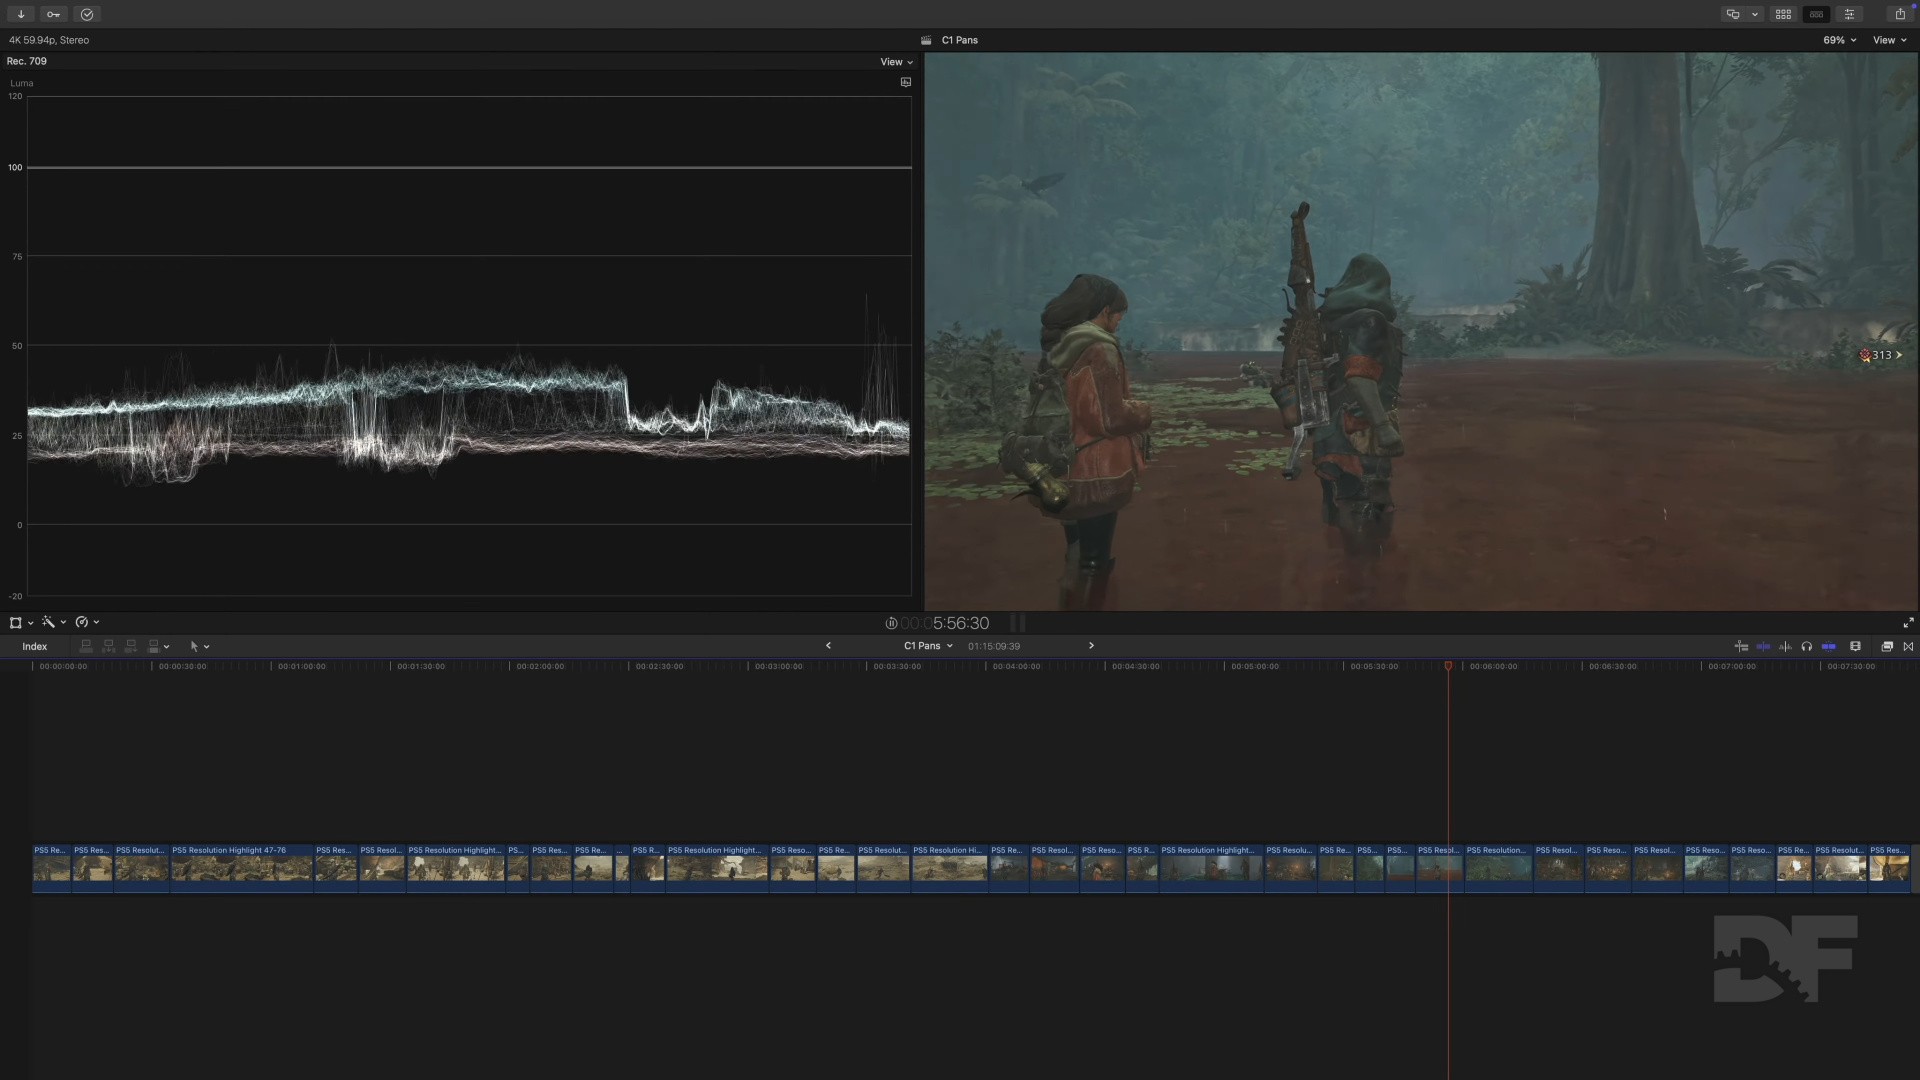The width and height of the screenshot is (1920, 1080).
Task: Open the Transitions browser bowtie icon
Action: point(1908,646)
